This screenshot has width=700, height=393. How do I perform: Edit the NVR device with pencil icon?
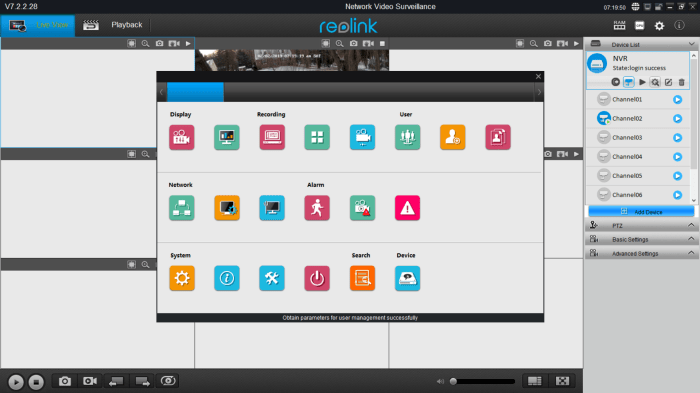pos(668,82)
